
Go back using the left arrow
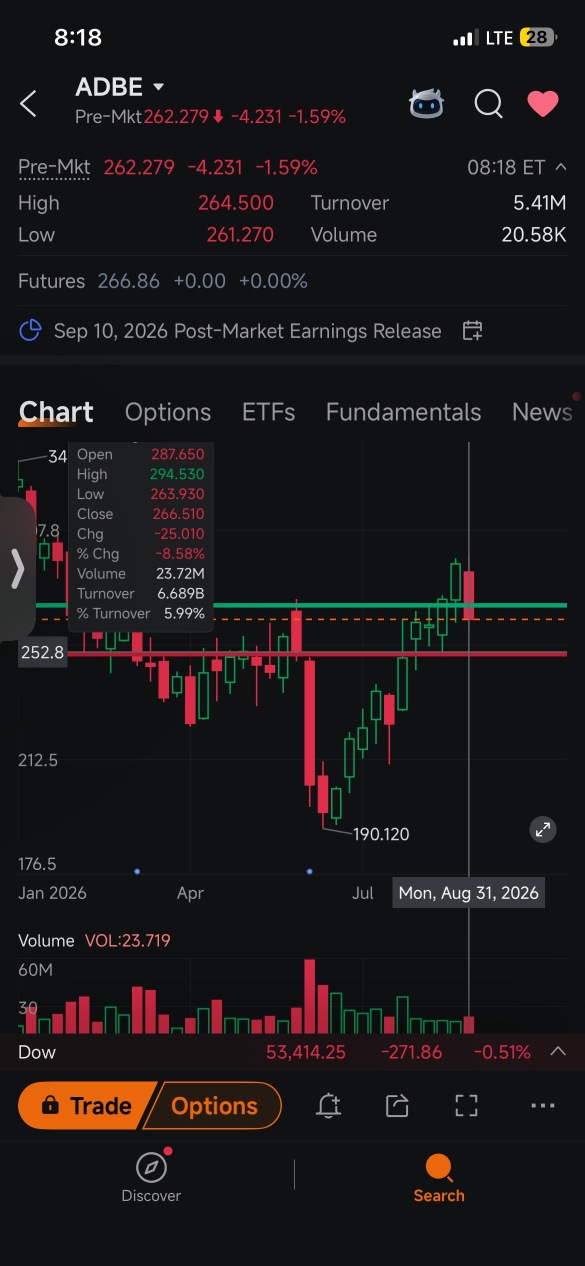[29, 103]
